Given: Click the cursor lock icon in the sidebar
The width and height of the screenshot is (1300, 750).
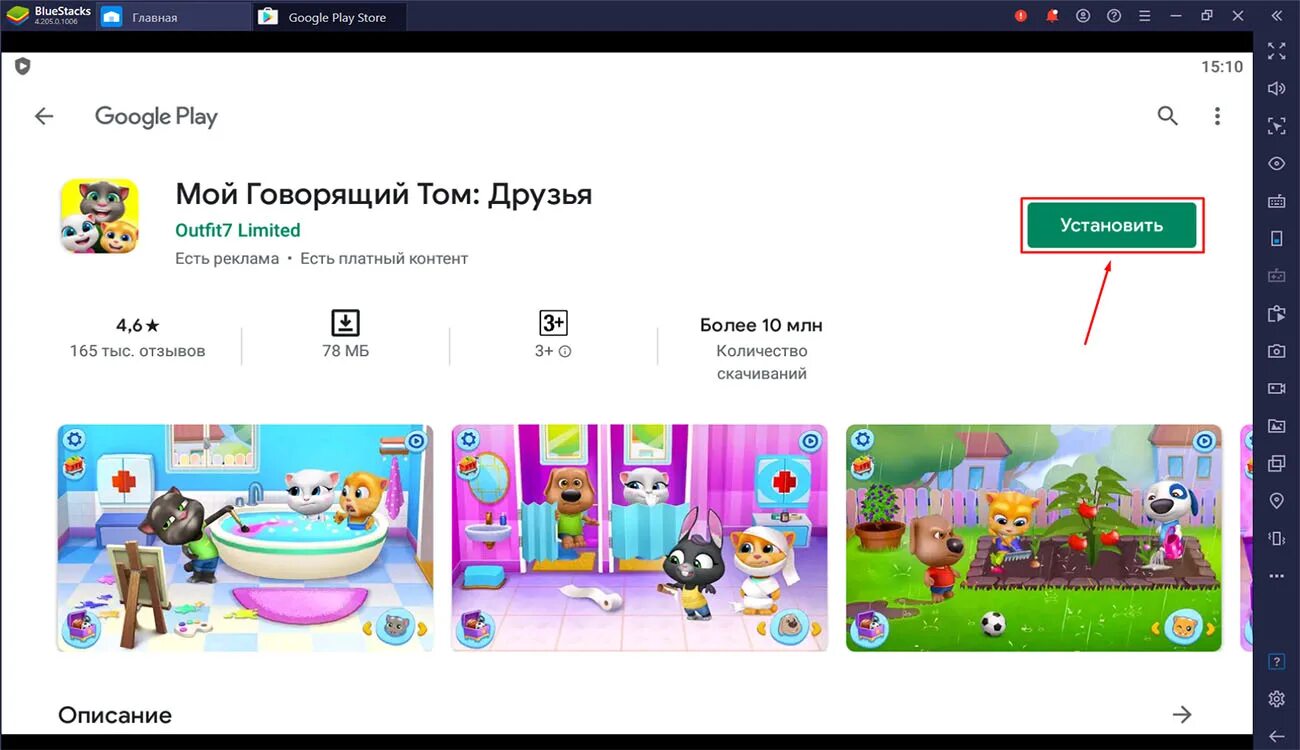Looking at the screenshot, I should click(x=1276, y=126).
